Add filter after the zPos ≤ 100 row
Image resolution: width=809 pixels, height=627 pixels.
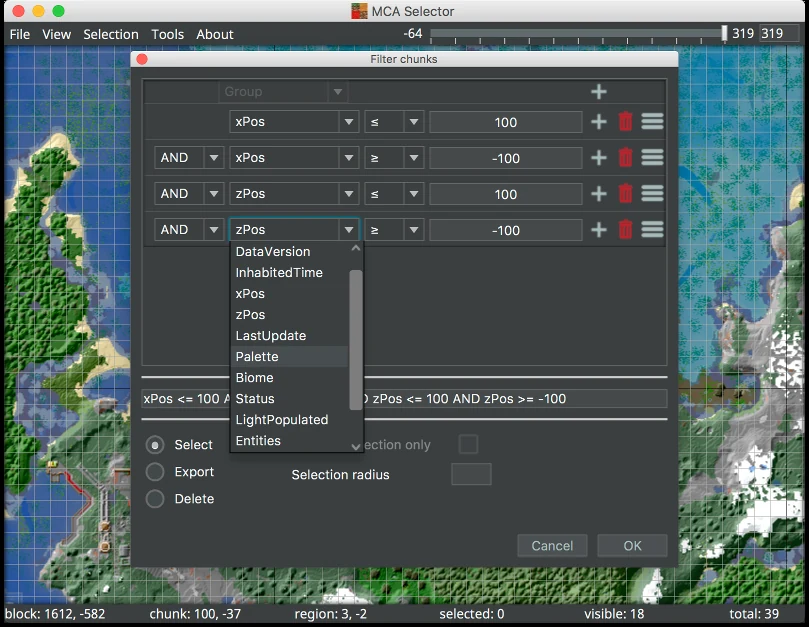[598, 194]
